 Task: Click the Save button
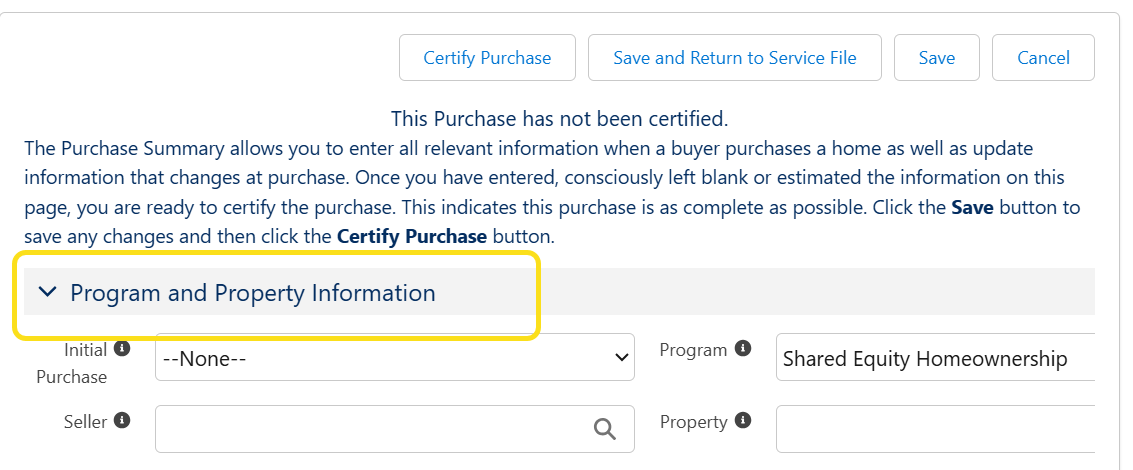pos(937,58)
